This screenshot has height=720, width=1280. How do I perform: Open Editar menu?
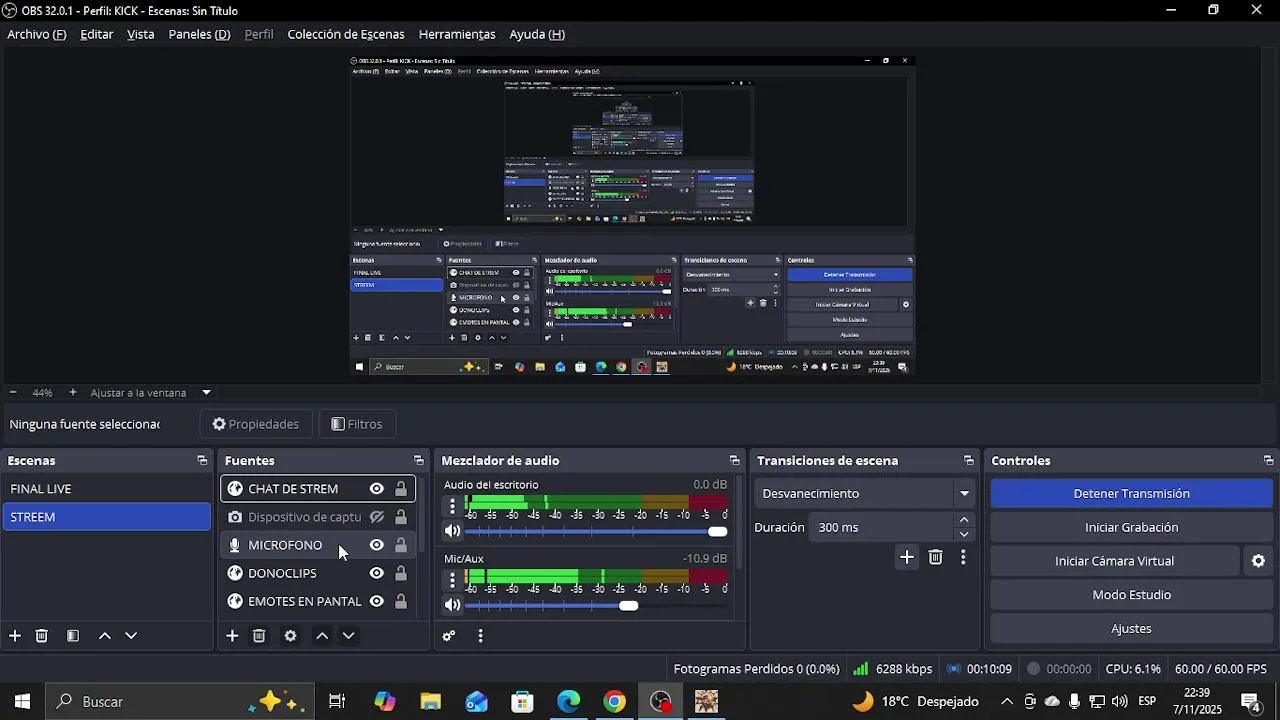pyautogui.click(x=97, y=34)
